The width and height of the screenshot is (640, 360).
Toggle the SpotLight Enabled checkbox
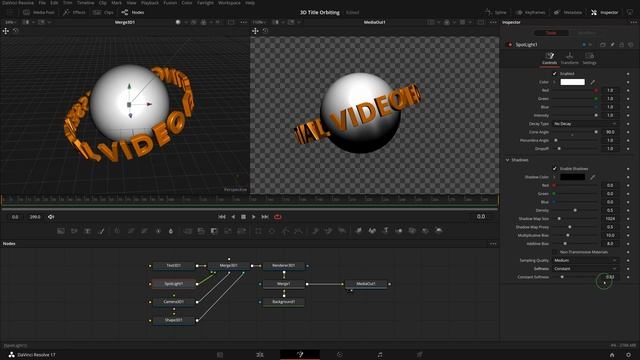554,73
